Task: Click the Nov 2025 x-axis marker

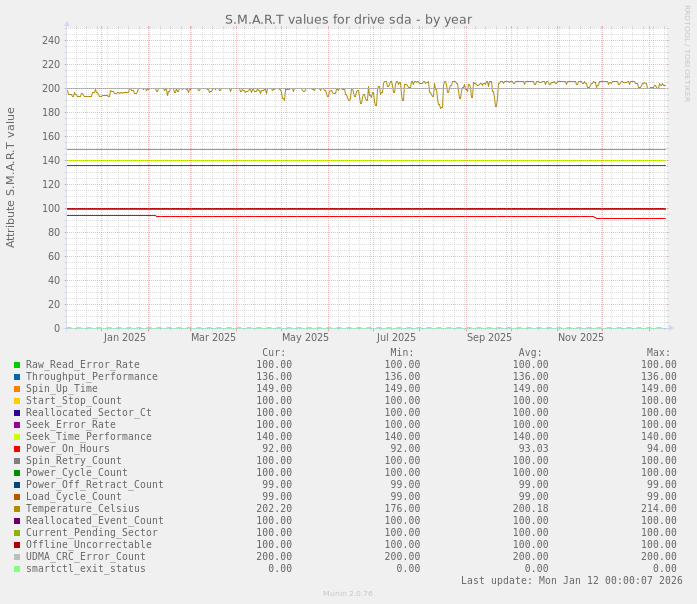Action: tap(580, 338)
